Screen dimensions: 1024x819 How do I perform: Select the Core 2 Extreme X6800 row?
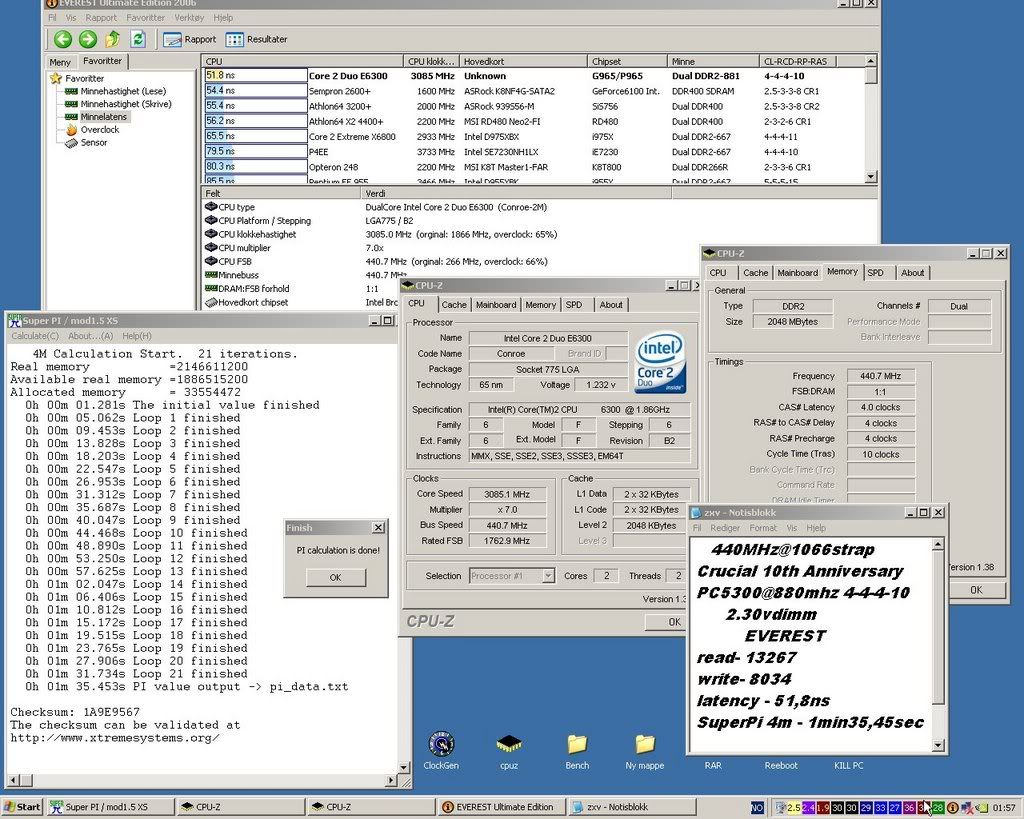533,136
